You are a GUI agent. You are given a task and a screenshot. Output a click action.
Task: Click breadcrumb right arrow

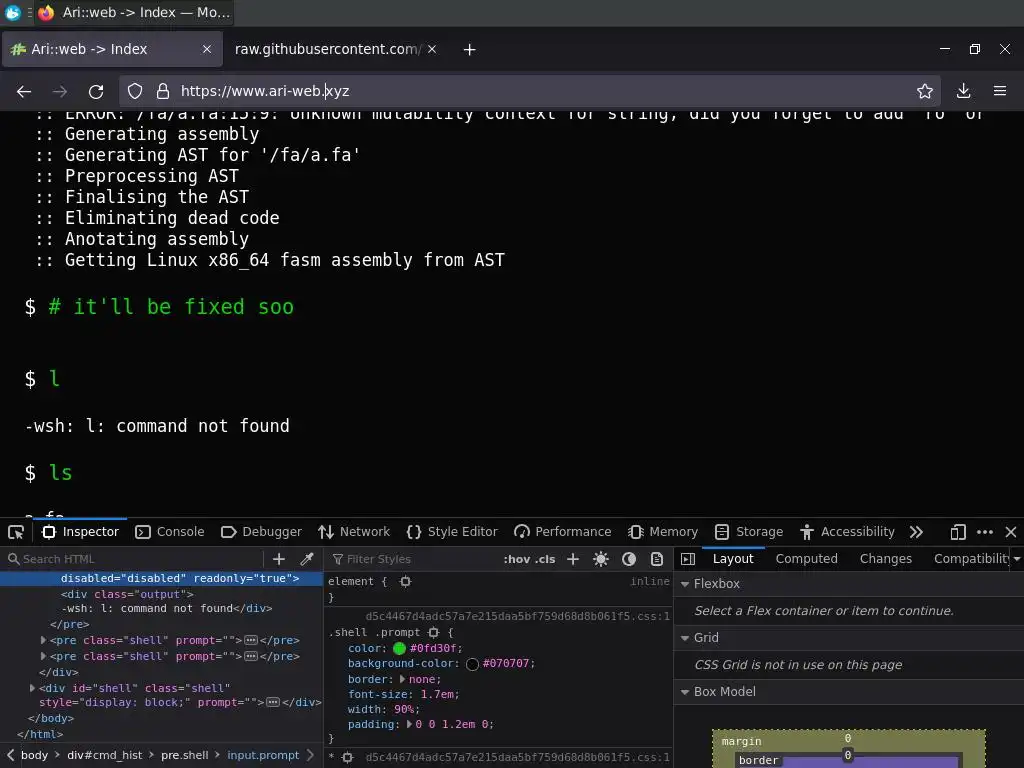click(x=310, y=755)
